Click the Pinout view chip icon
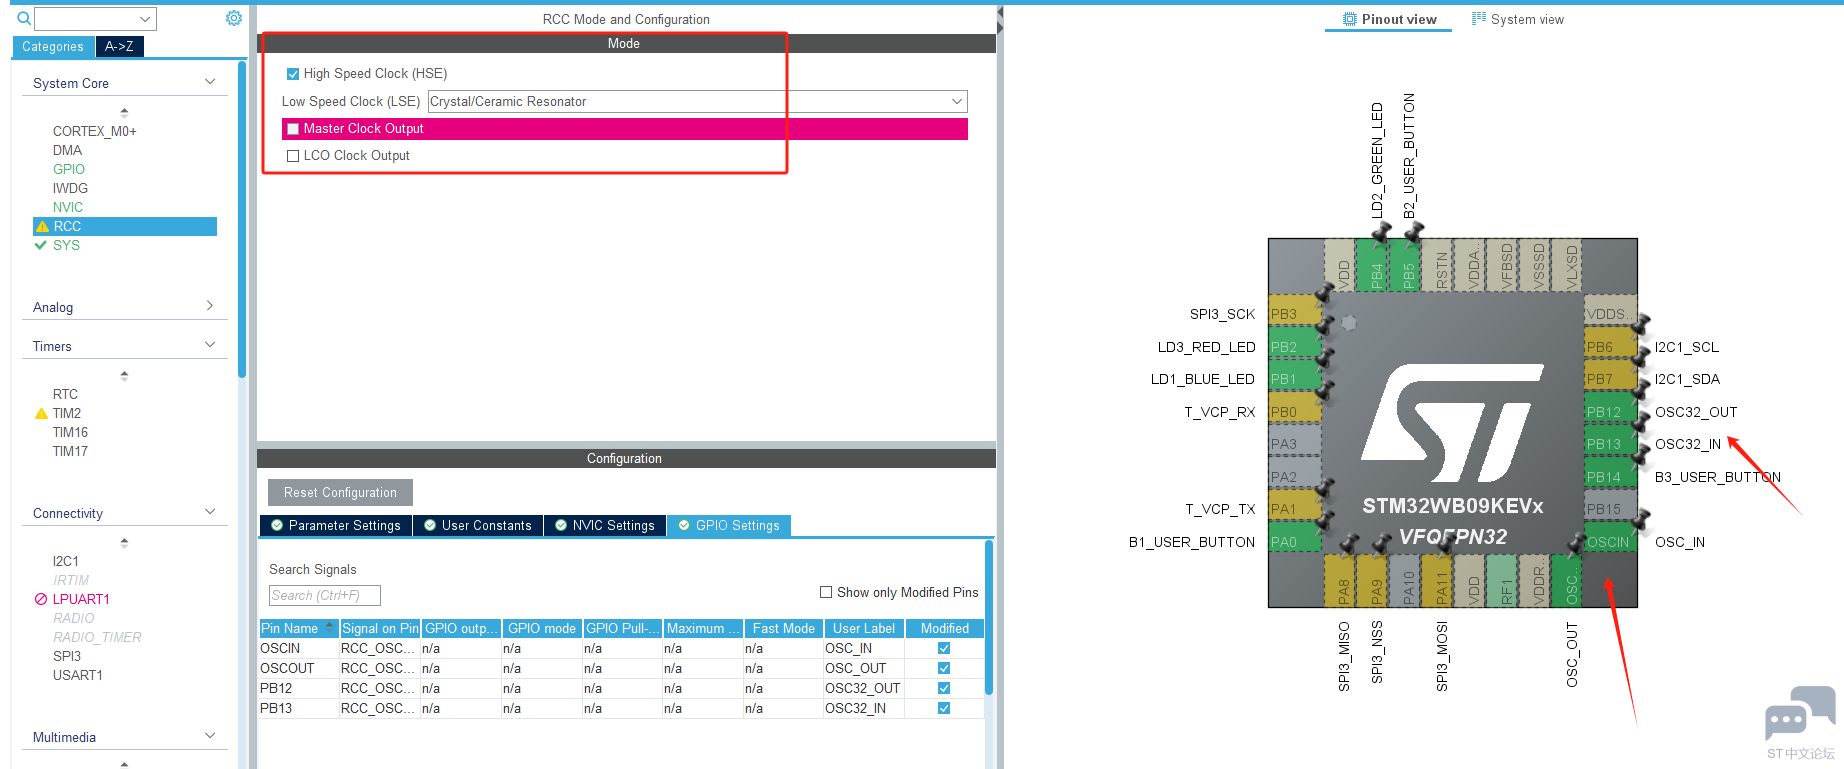The width and height of the screenshot is (1844, 769). (x=1350, y=19)
